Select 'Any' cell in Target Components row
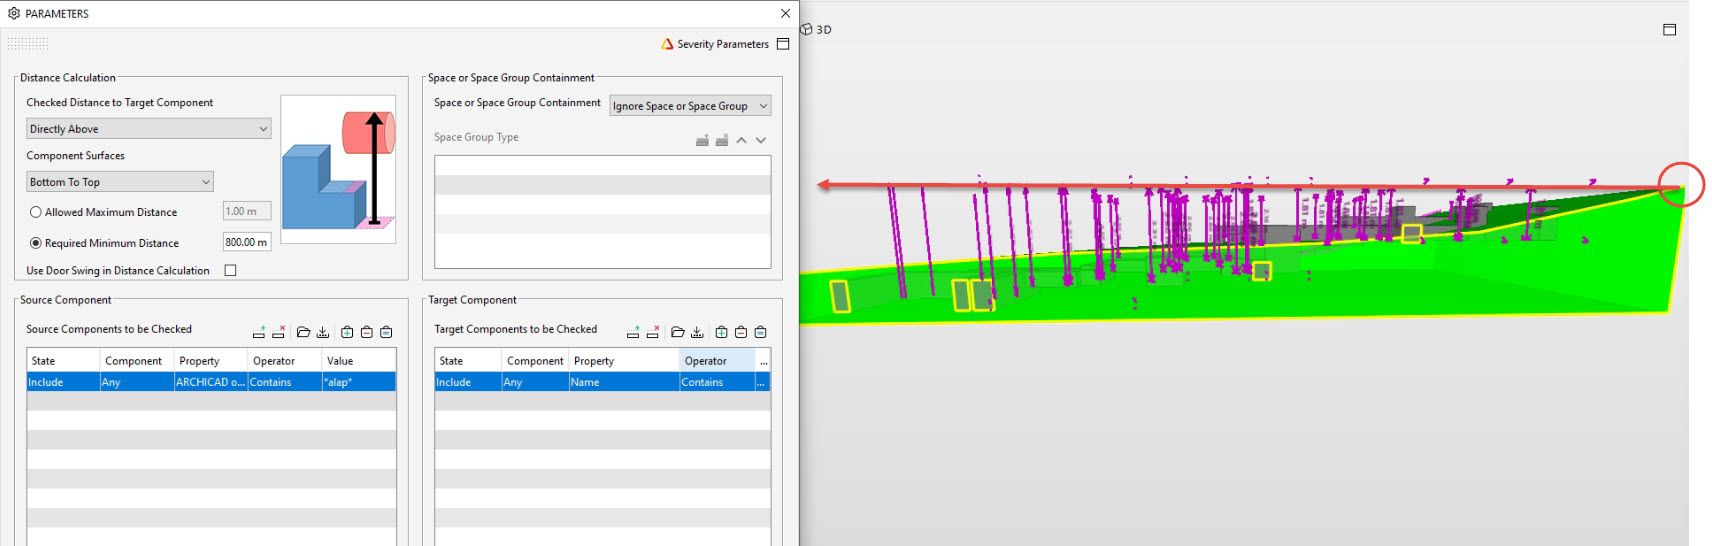 (535, 382)
